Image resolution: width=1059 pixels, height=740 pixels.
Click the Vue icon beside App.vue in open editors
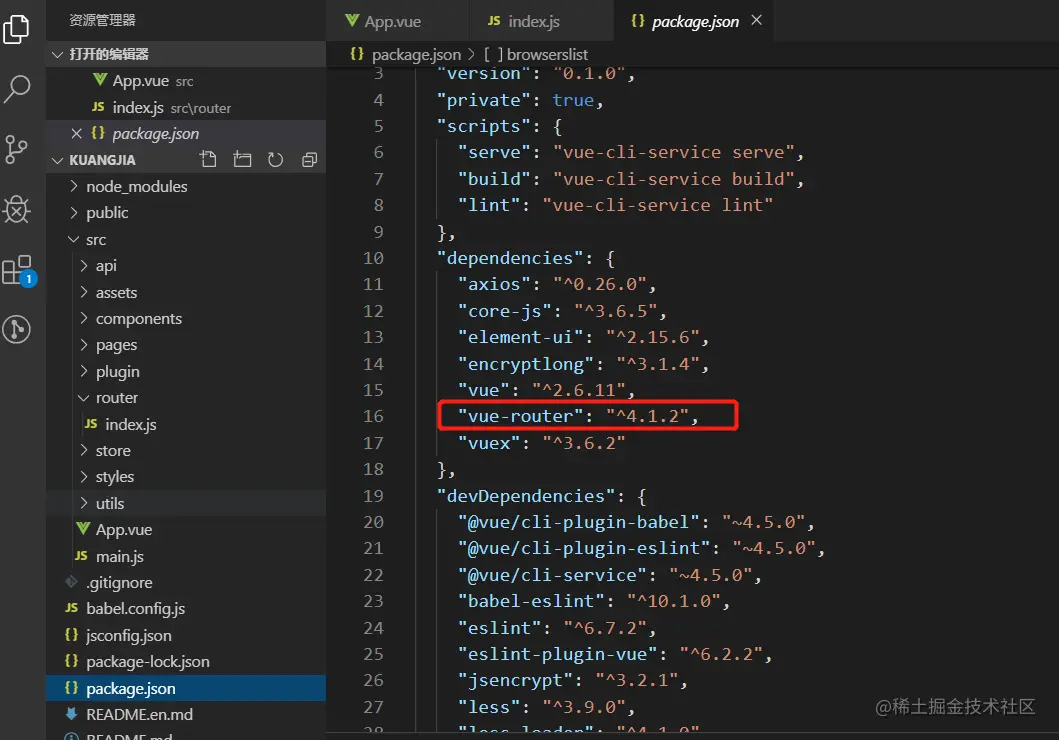click(100, 80)
